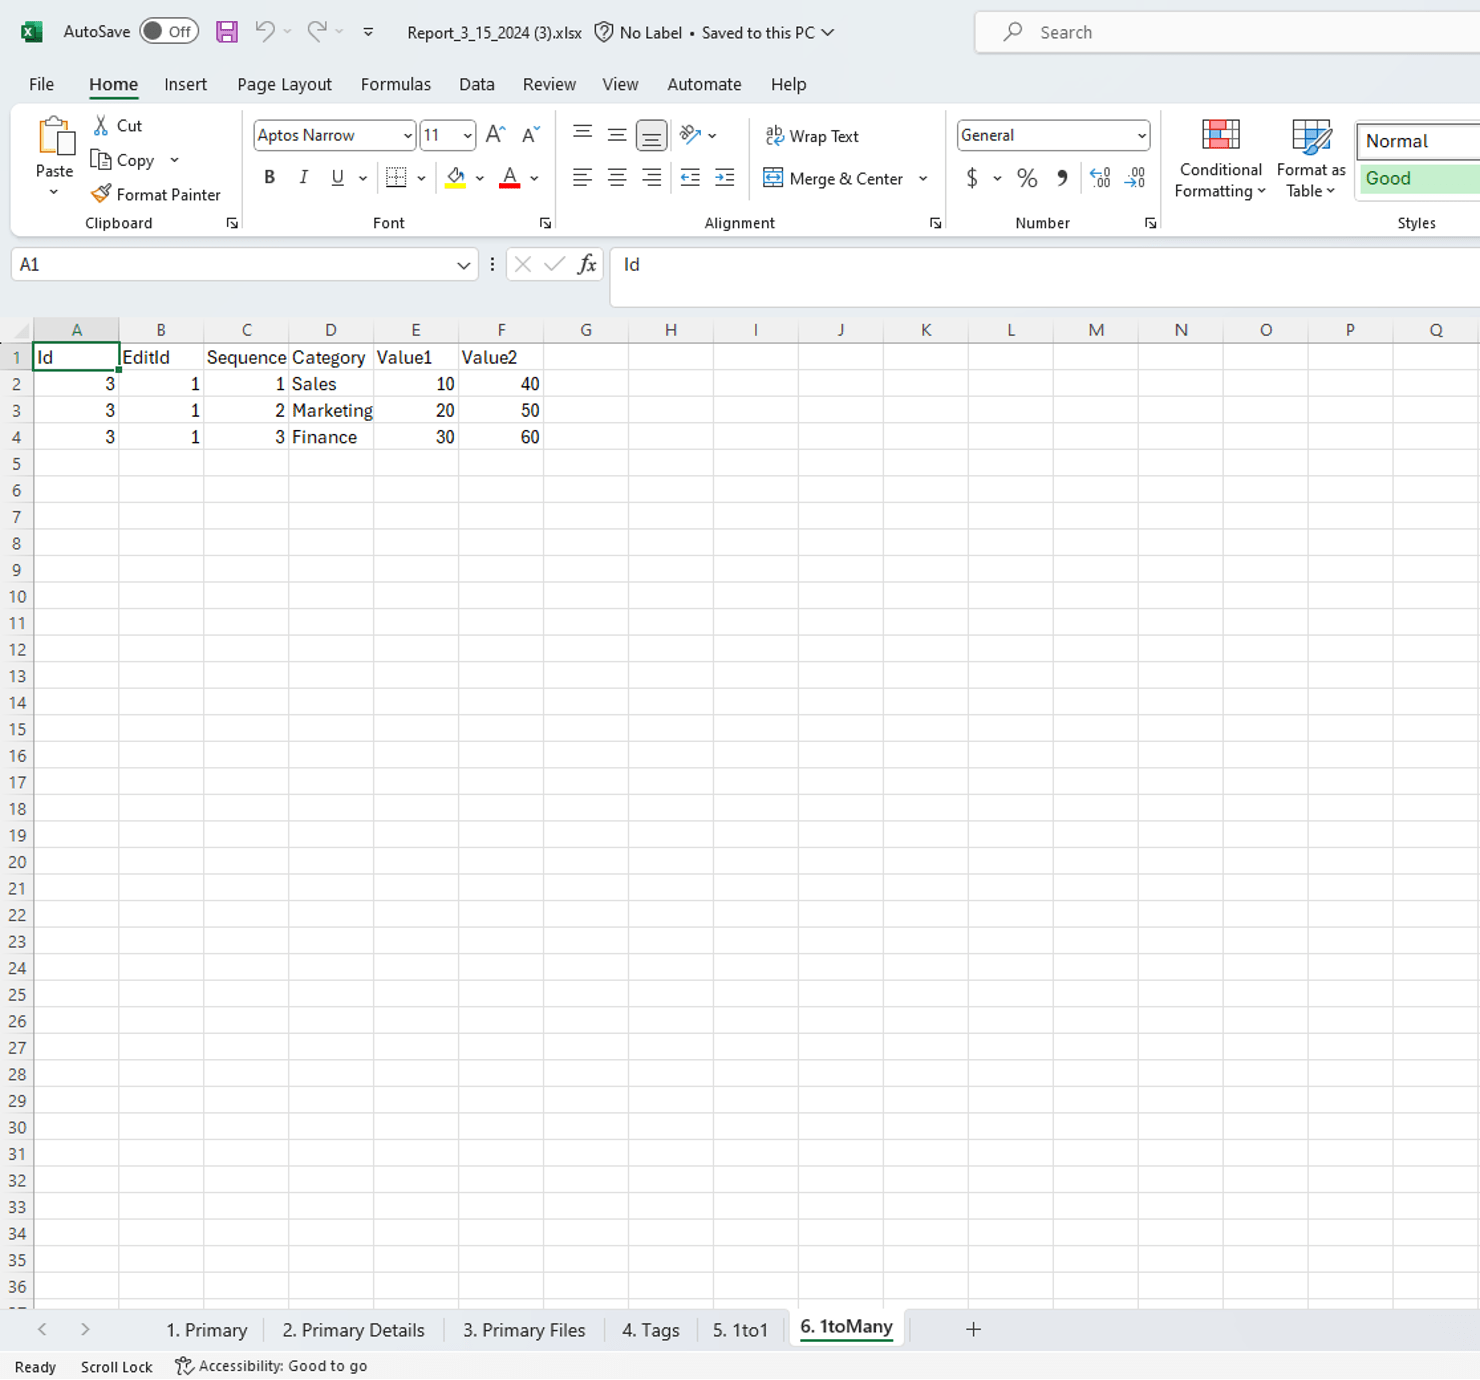Open Conditional Formatting options
Viewport: 1480px width, 1380px height.
tap(1219, 158)
